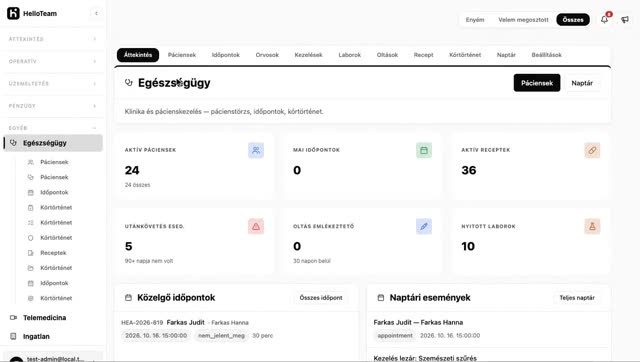
Task: Click the warning triangle icon on Utánkövetés card
Action: 256,226
